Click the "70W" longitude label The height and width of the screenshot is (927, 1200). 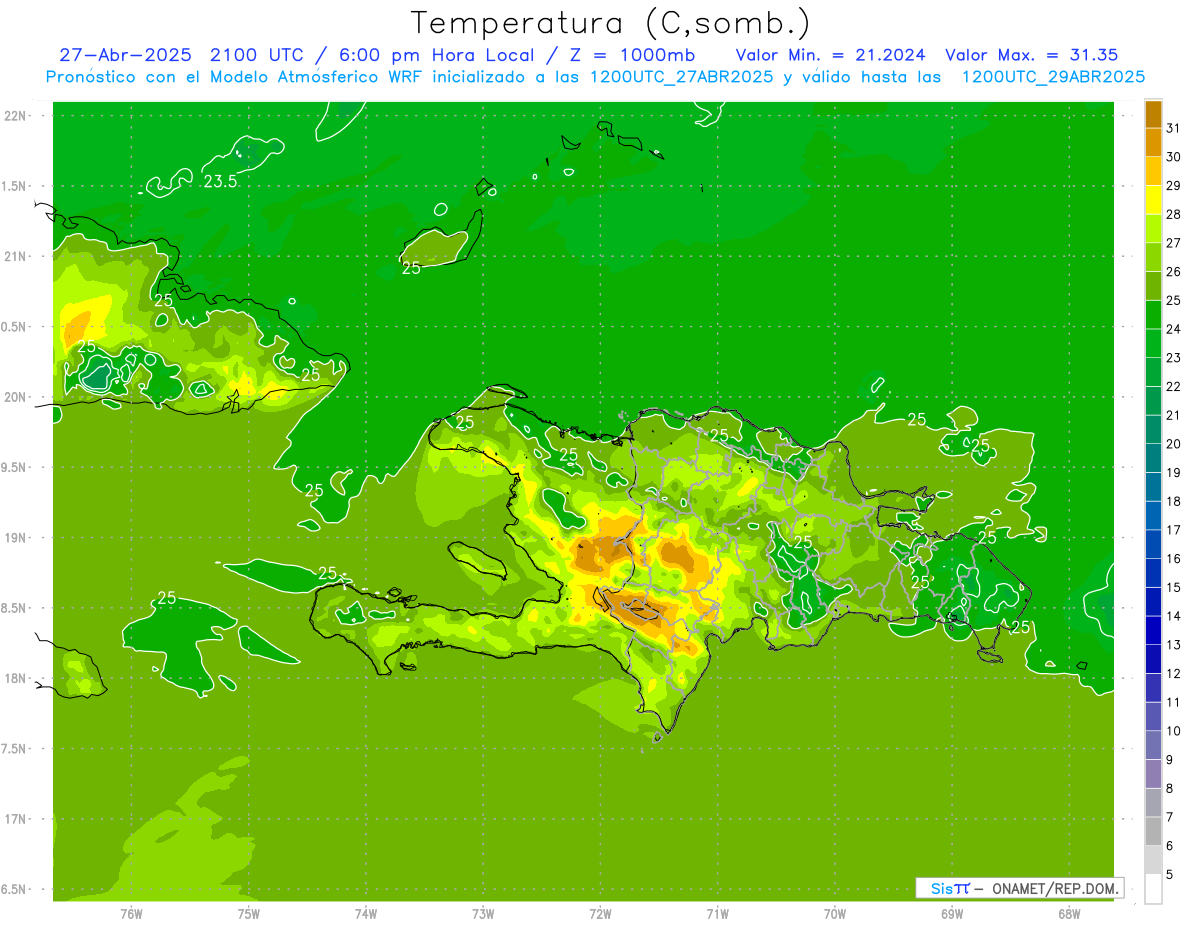(x=834, y=914)
